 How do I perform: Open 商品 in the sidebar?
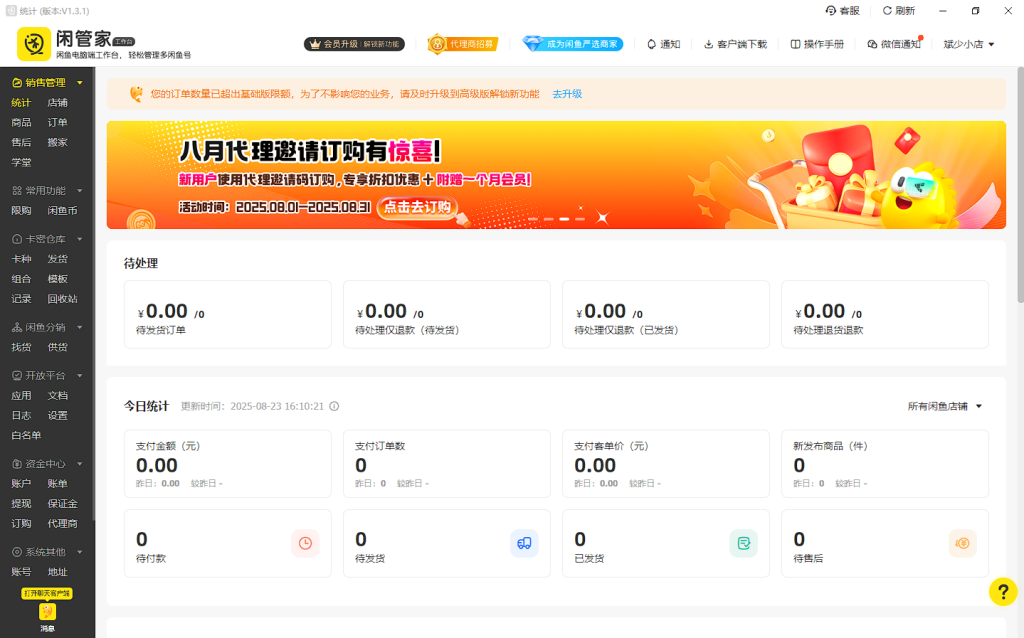(x=21, y=122)
